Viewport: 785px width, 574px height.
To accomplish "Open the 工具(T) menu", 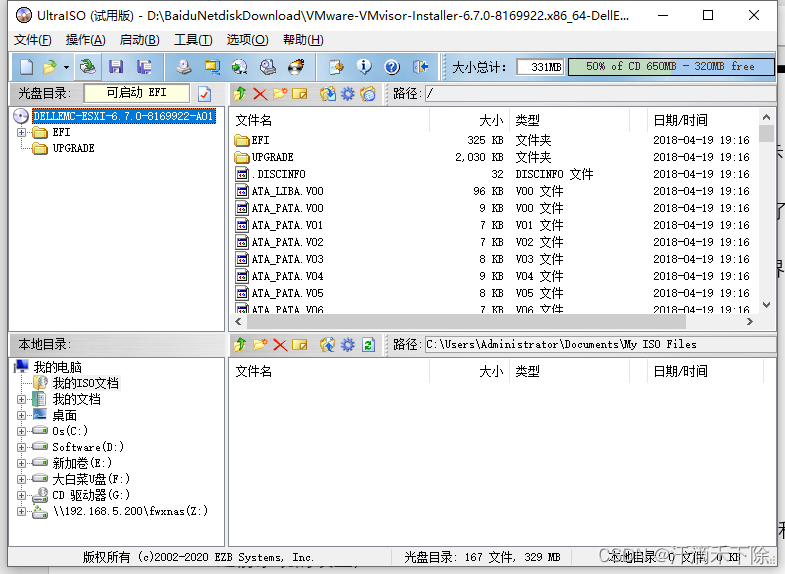I will pos(193,40).
